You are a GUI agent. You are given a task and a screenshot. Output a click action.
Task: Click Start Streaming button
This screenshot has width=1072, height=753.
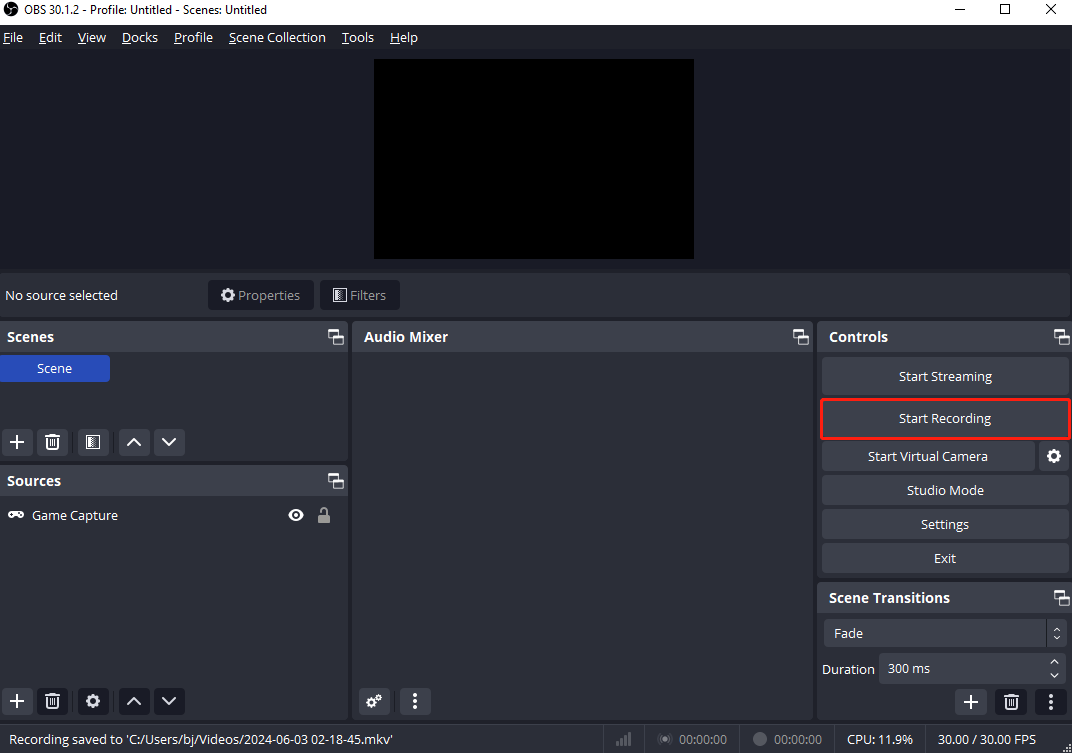(945, 377)
